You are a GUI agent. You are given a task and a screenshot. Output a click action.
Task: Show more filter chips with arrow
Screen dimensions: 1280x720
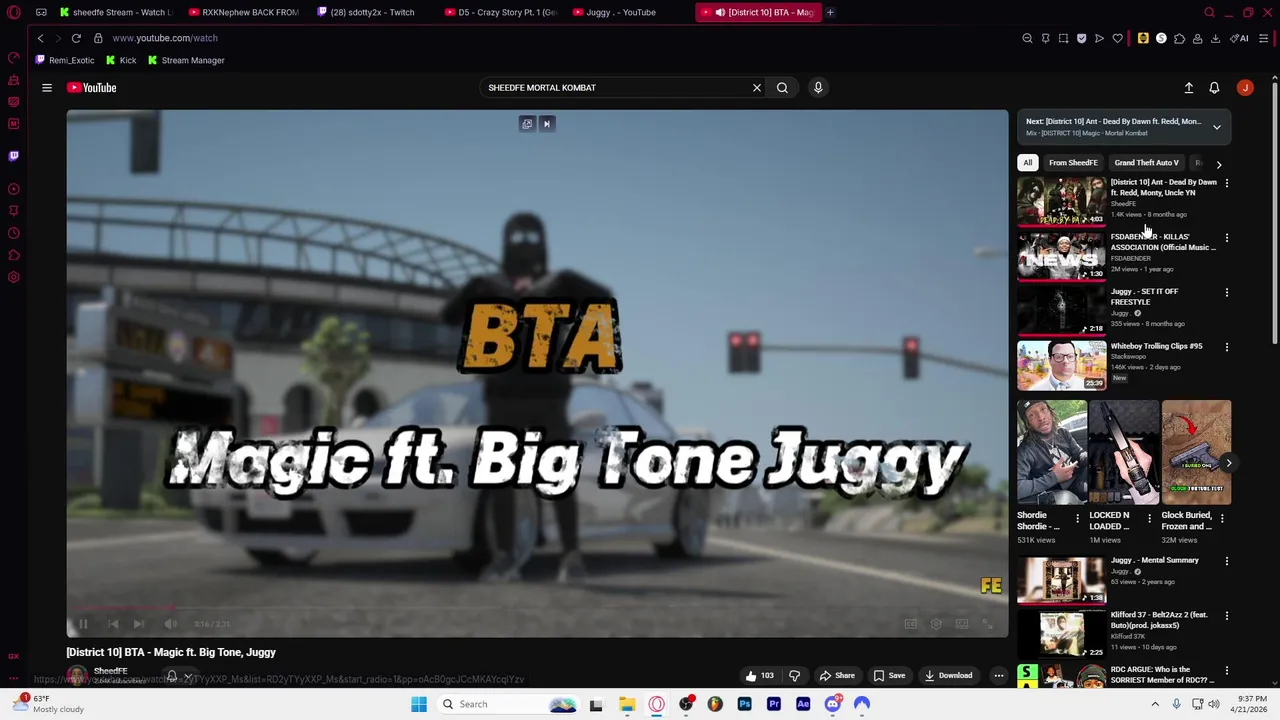[x=1218, y=164]
